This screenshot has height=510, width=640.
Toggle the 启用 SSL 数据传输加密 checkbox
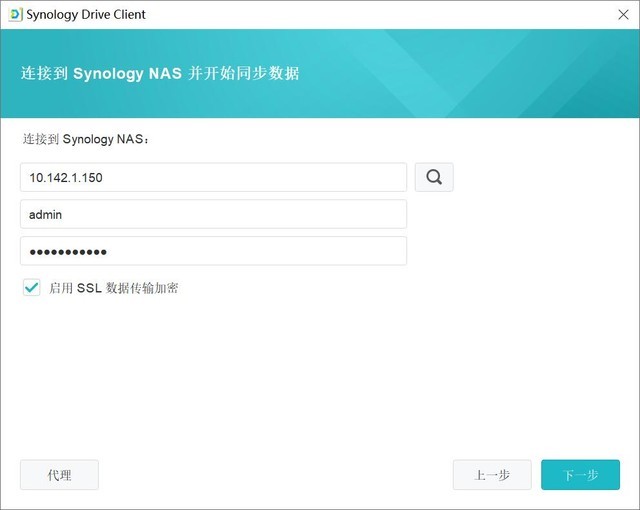tap(31, 288)
